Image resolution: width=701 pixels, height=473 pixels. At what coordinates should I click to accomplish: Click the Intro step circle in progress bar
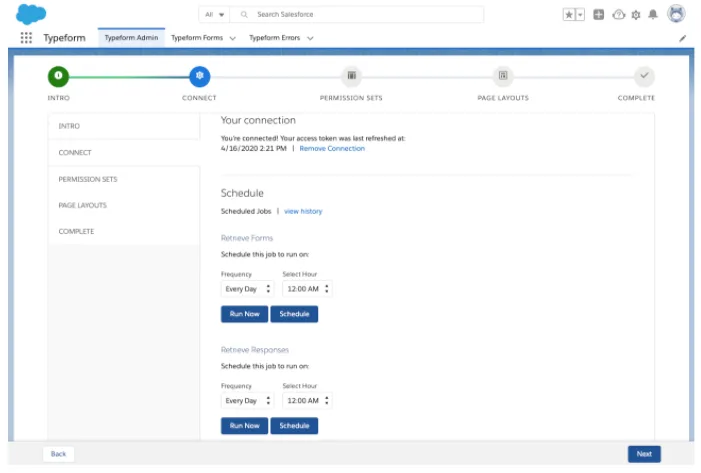59,76
